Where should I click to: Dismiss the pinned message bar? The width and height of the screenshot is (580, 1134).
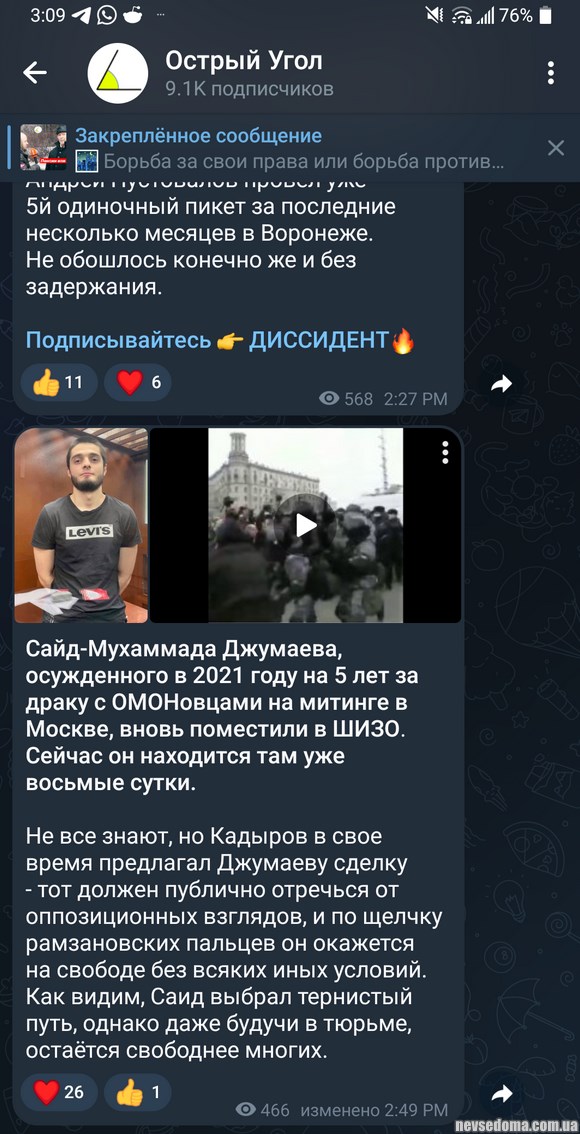[555, 148]
